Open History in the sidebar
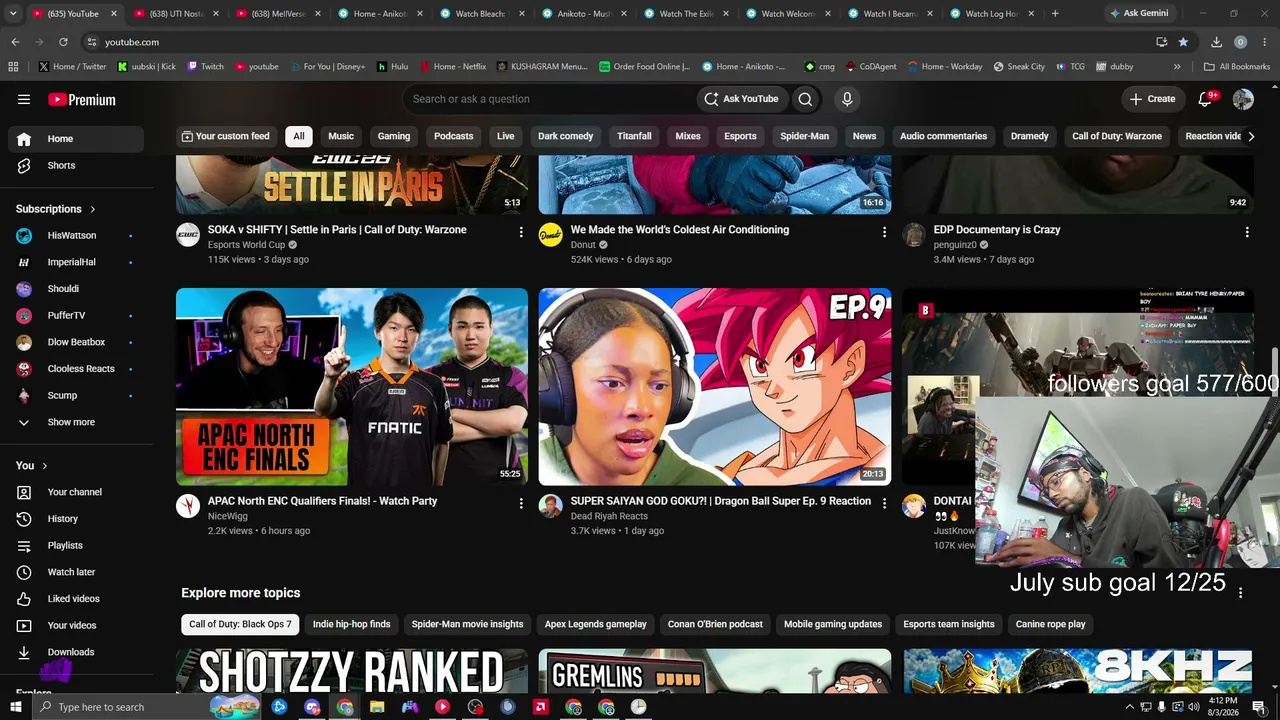The width and height of the screenshot is (1280, 720). pyautogui.click(x=76, y=519)
